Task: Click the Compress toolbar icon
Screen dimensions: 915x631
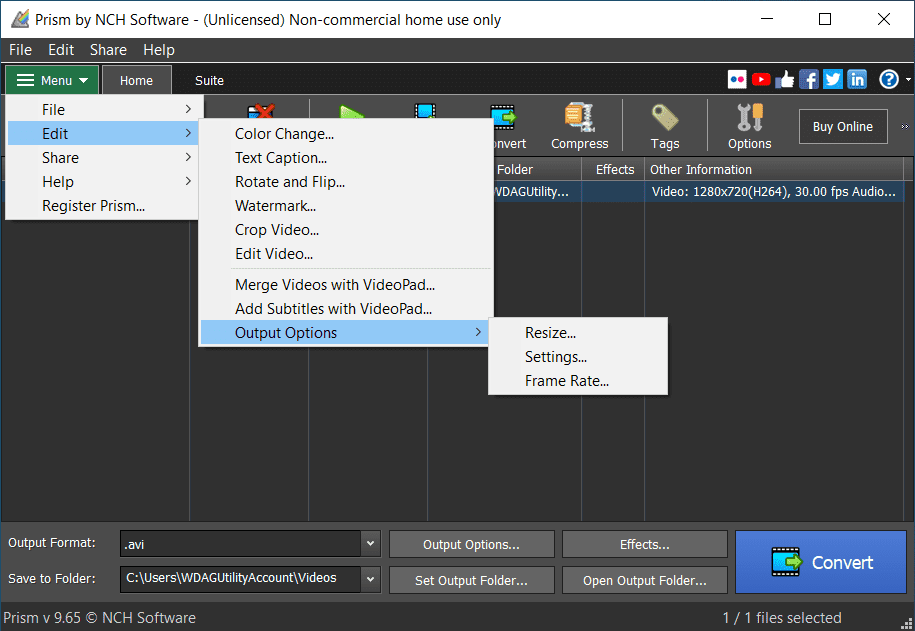Action: coord(579,126)
